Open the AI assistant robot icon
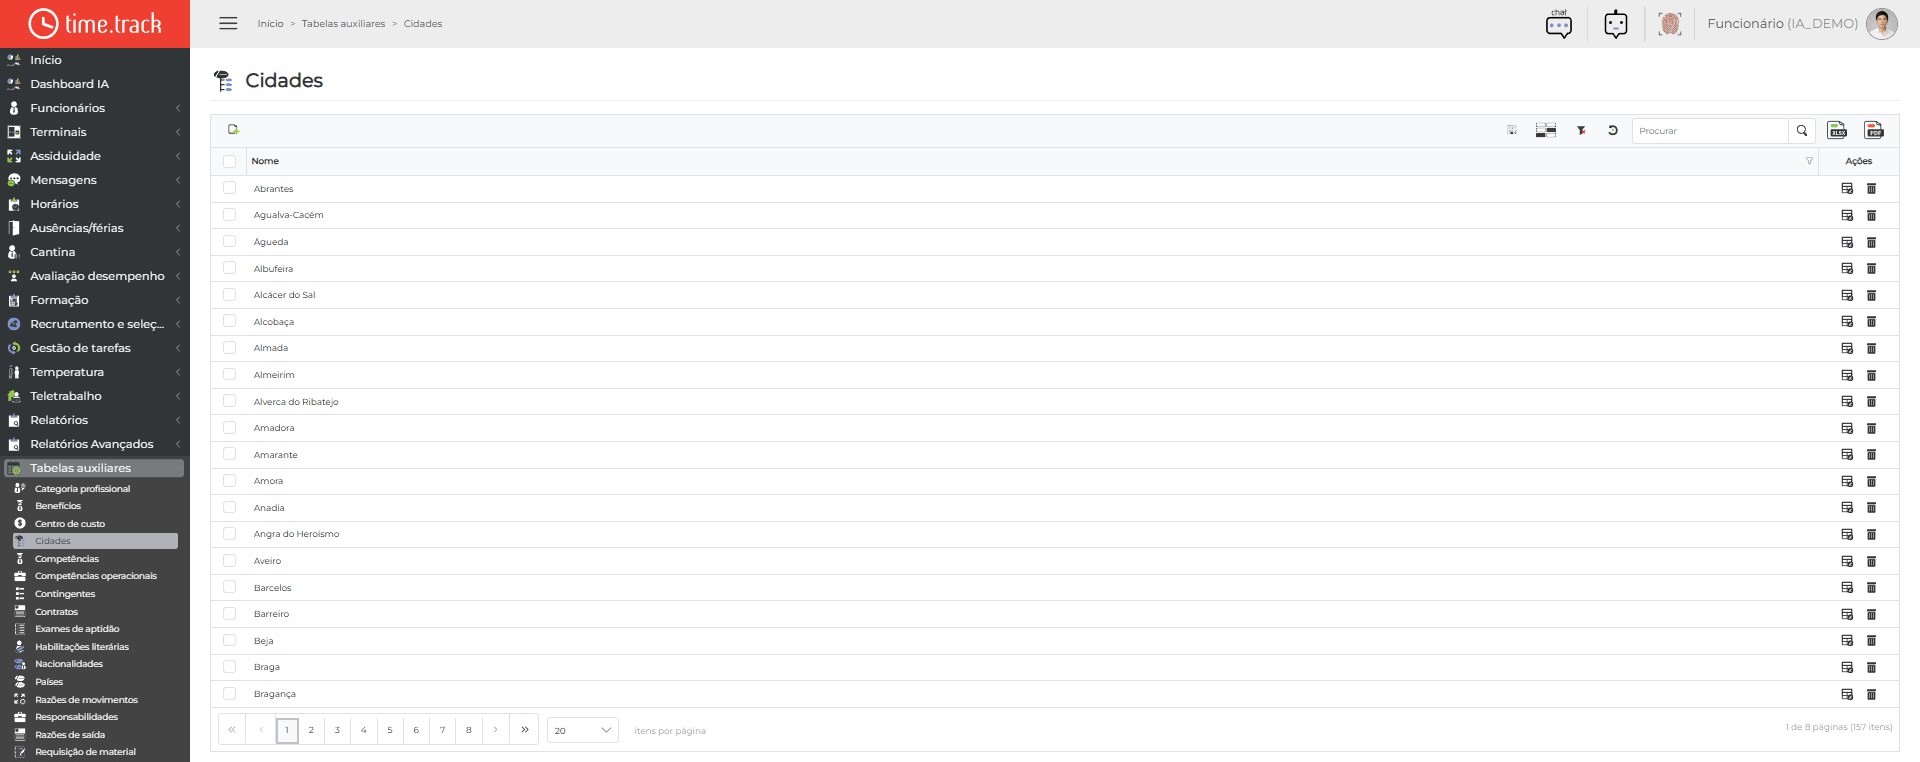1920x762 pixels. [1616, 24]
